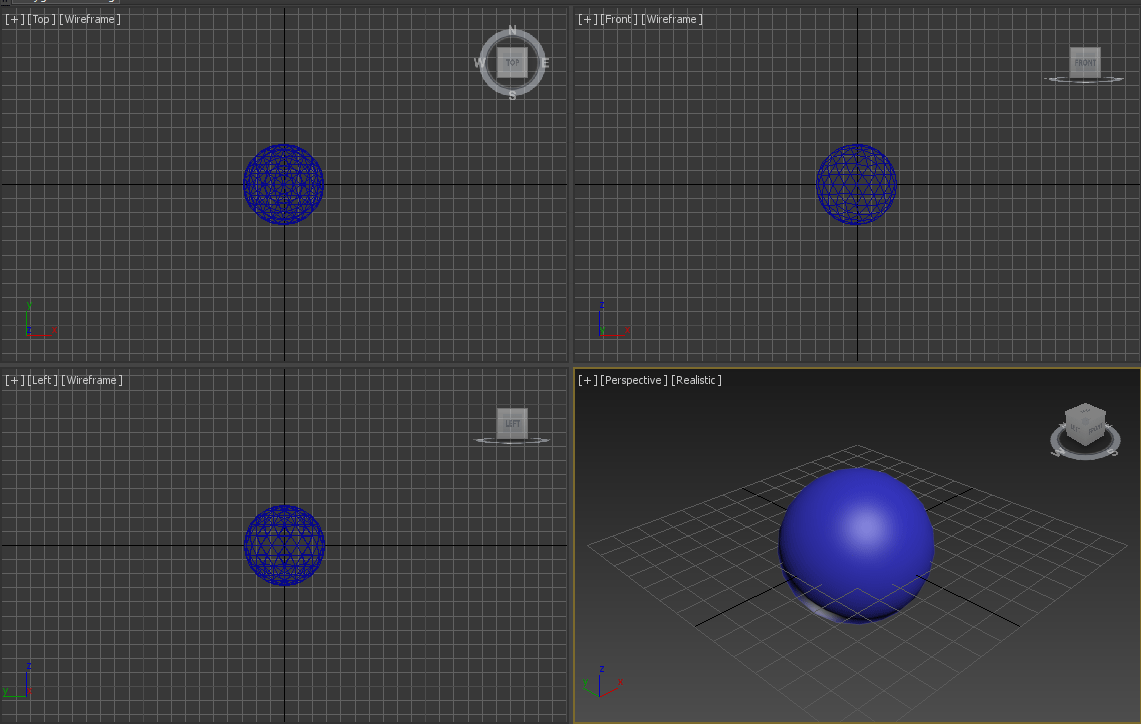
Task: Open the [Realistic] shading label menu
Action: tap(696, 380)
